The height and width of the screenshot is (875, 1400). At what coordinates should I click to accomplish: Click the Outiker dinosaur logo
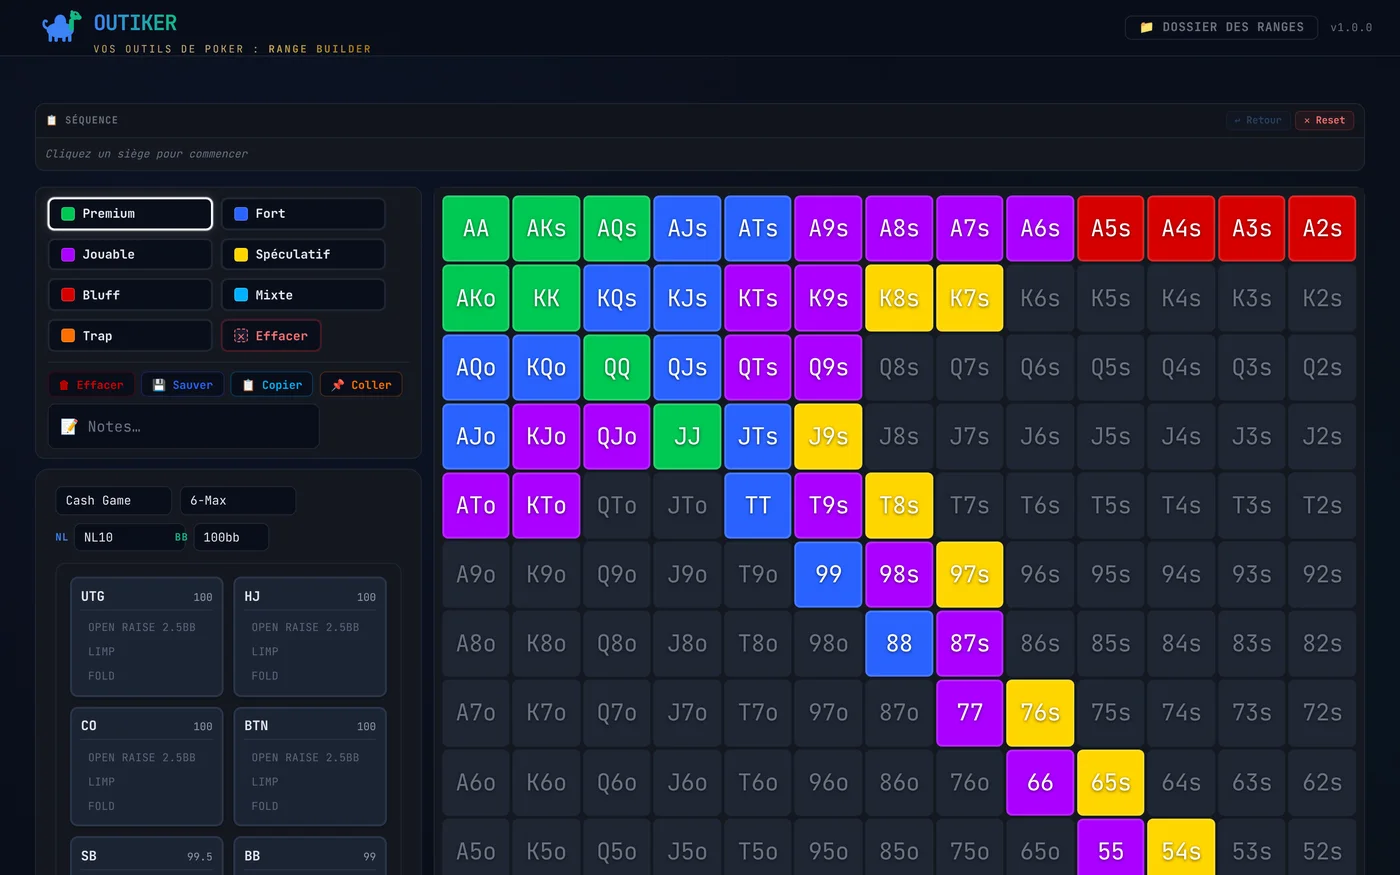[x=62, y=26]
